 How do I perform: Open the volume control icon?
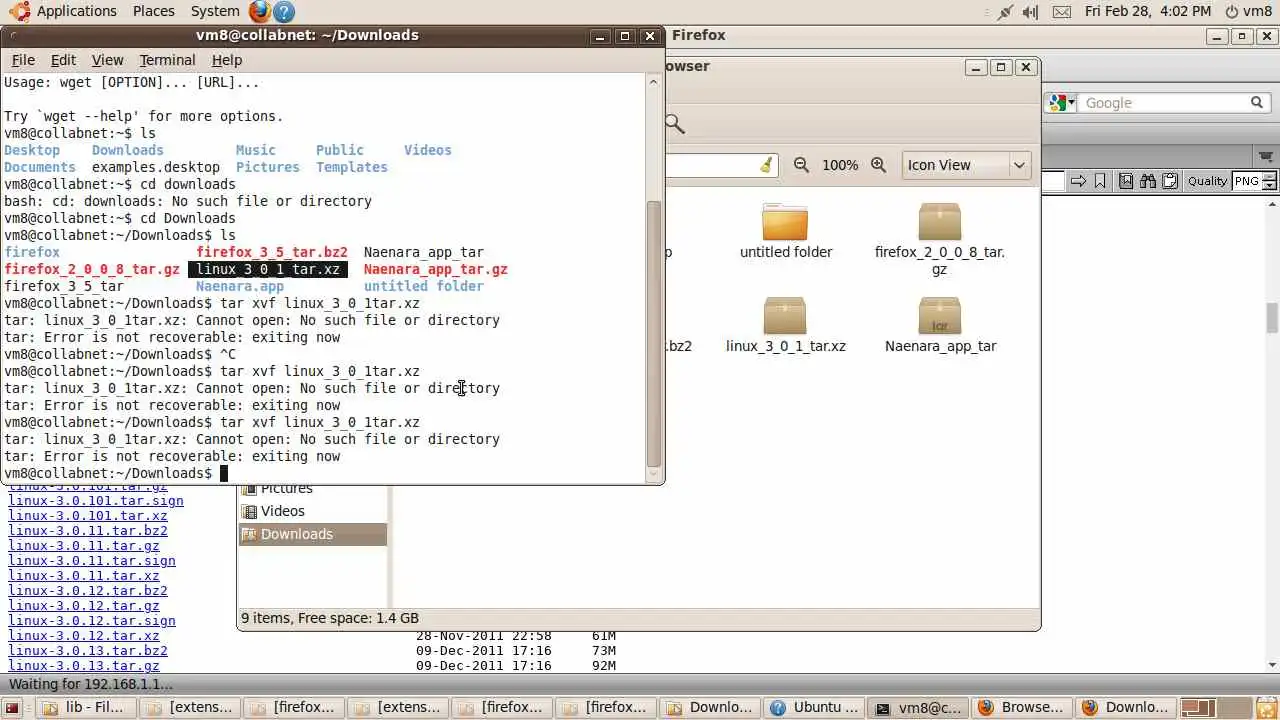point(1030,11)
